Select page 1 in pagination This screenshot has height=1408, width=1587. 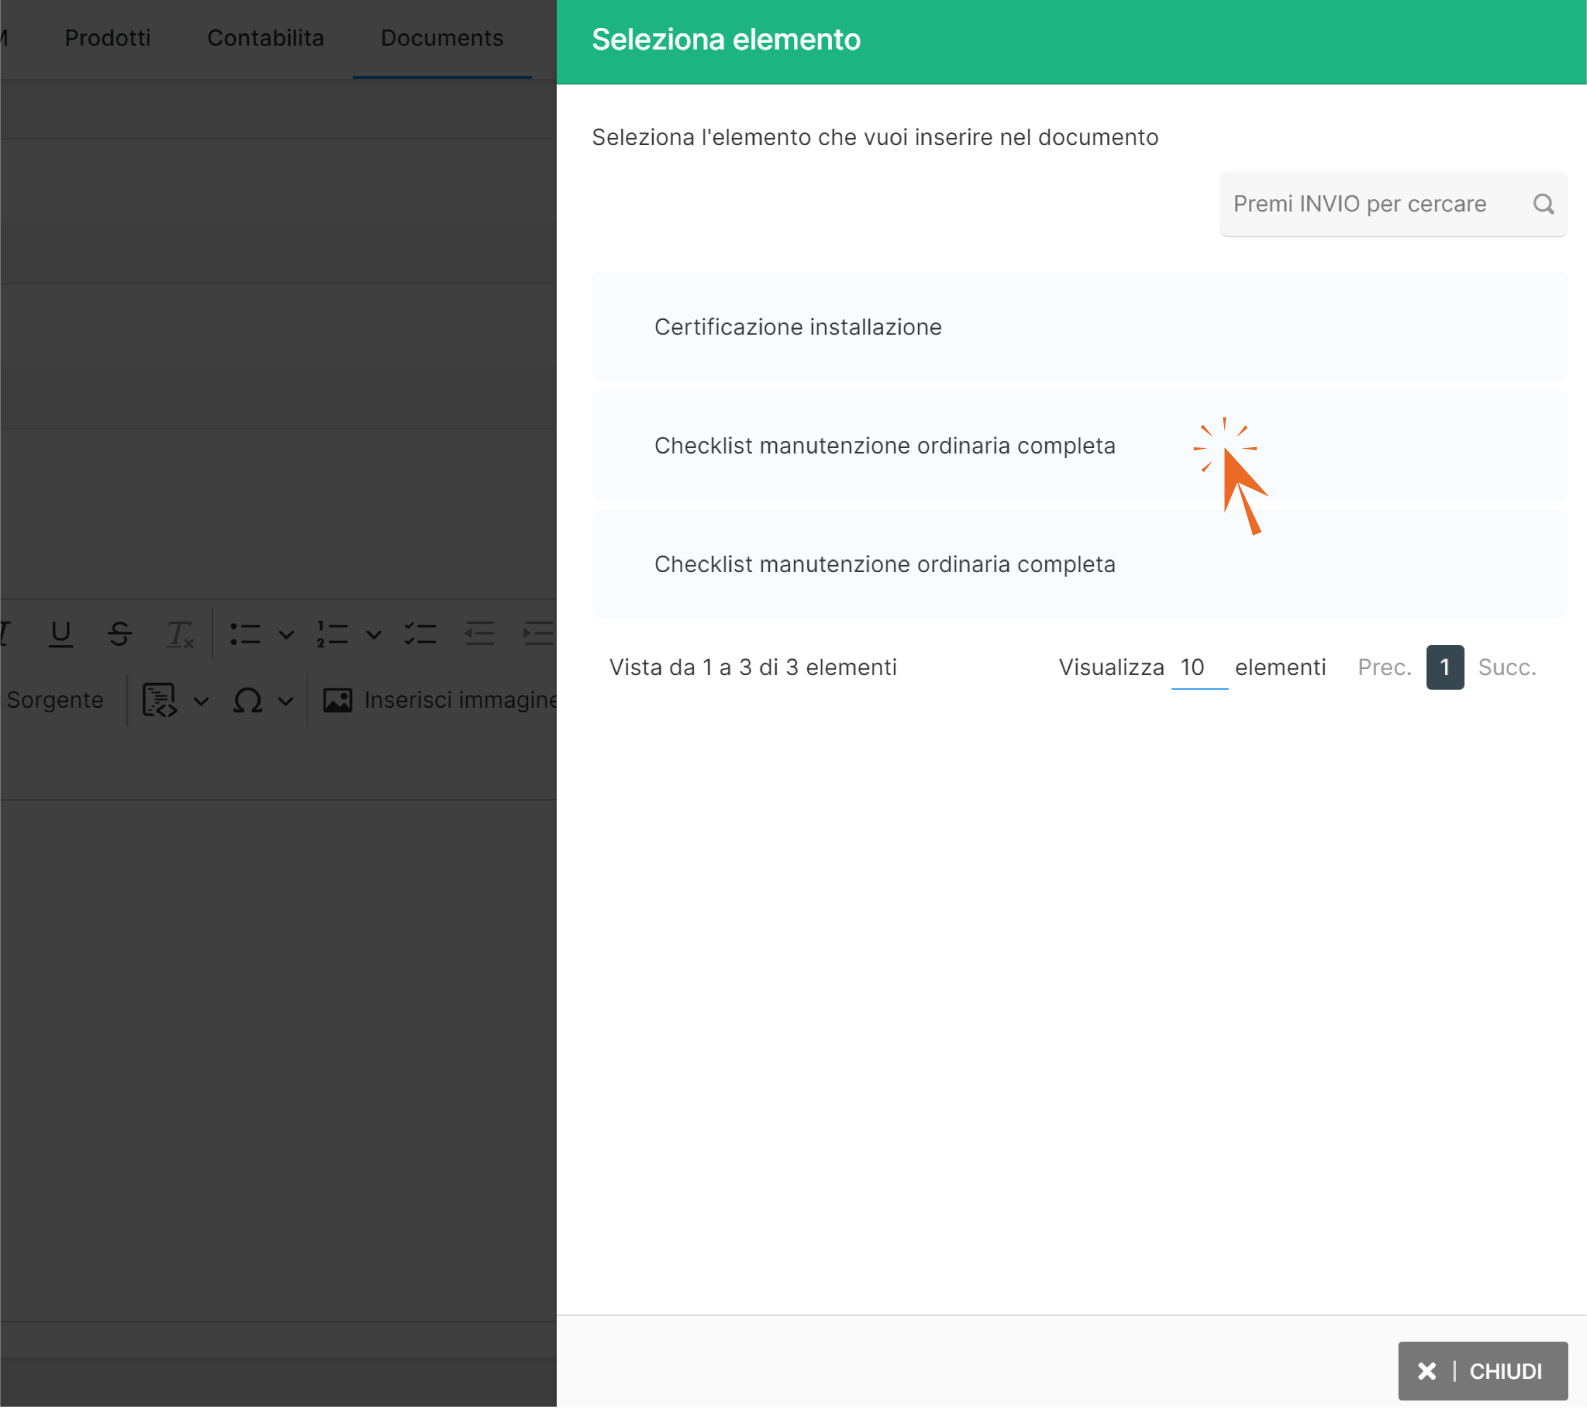coord(1444,667)
